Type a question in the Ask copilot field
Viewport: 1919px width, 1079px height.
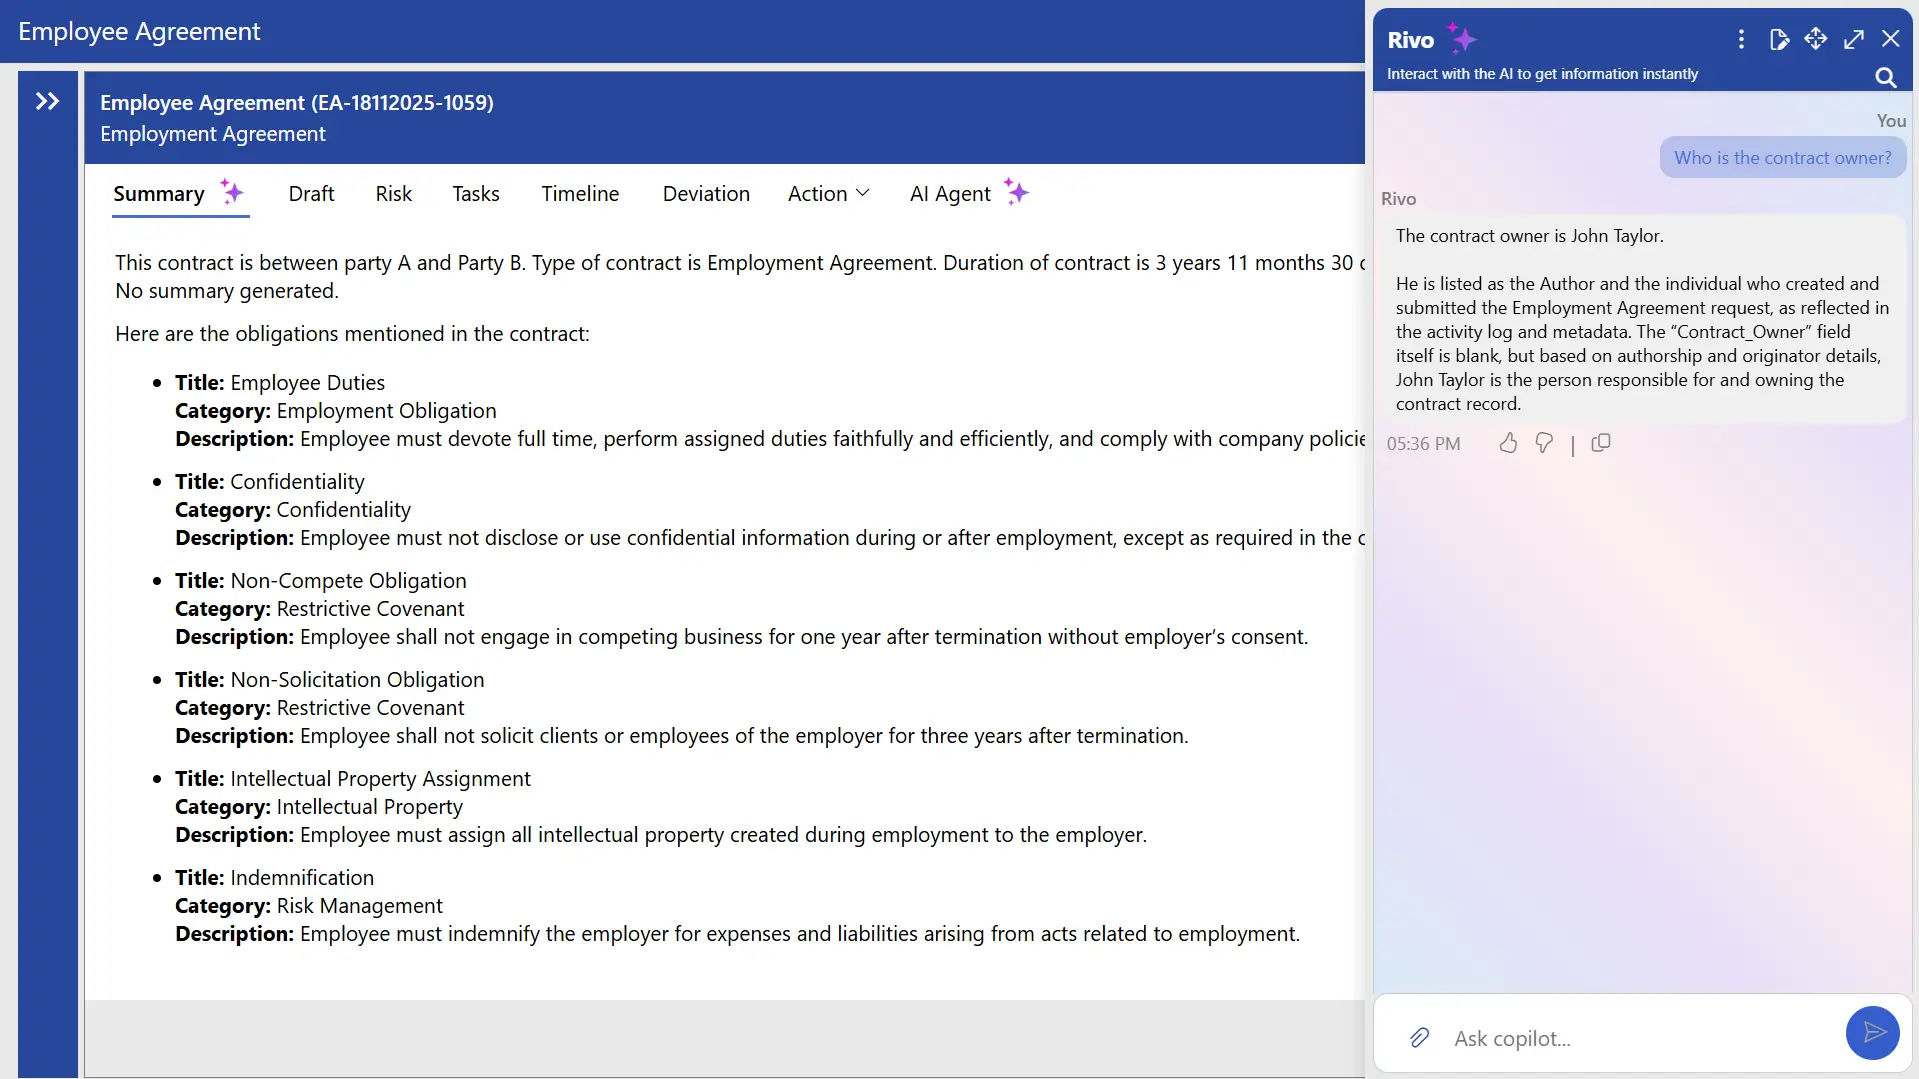click(x=1600, y=1037)
